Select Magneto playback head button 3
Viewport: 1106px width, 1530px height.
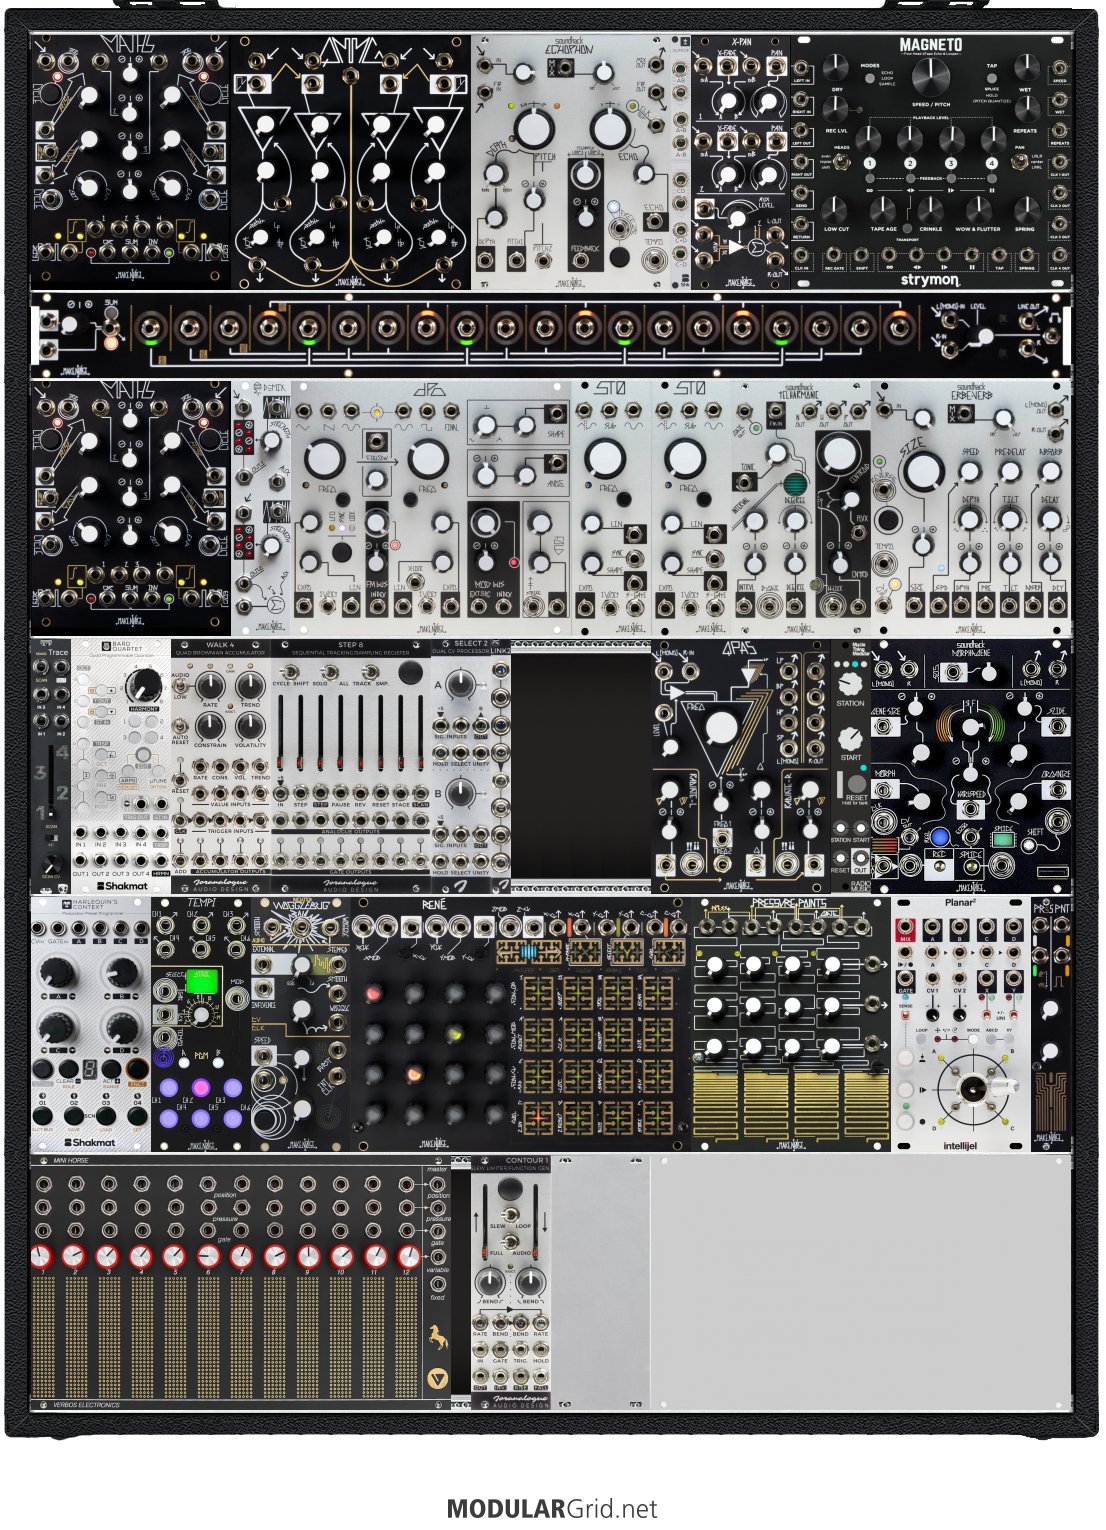pyautogui.click(x=951, y=163)
